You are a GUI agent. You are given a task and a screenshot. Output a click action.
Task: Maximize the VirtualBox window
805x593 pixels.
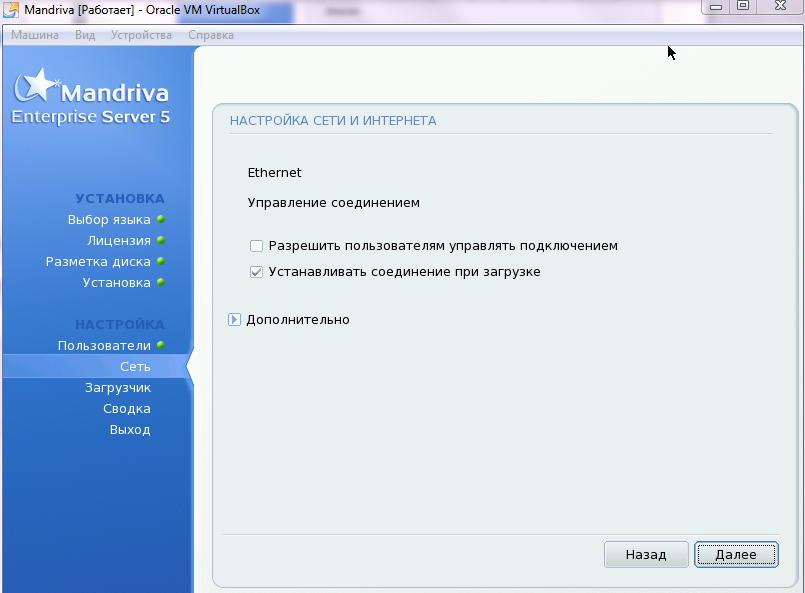click(x=742, y=6)
